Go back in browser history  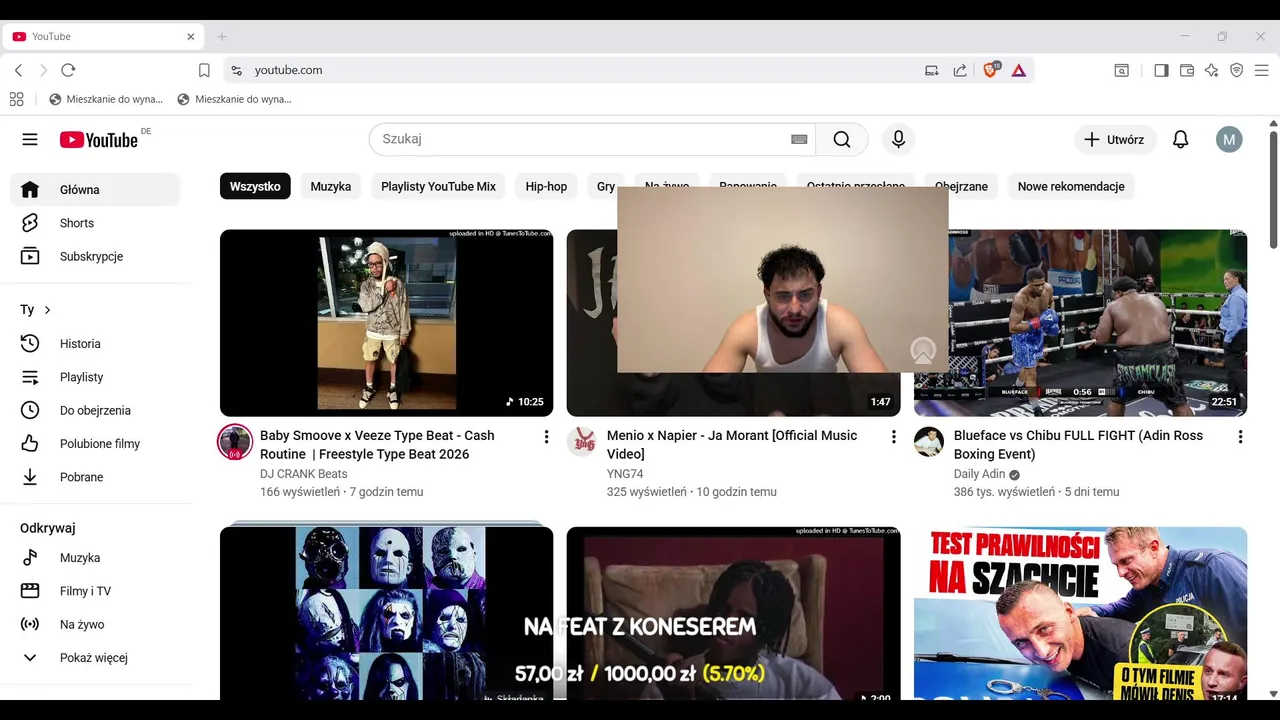(18, 70)
